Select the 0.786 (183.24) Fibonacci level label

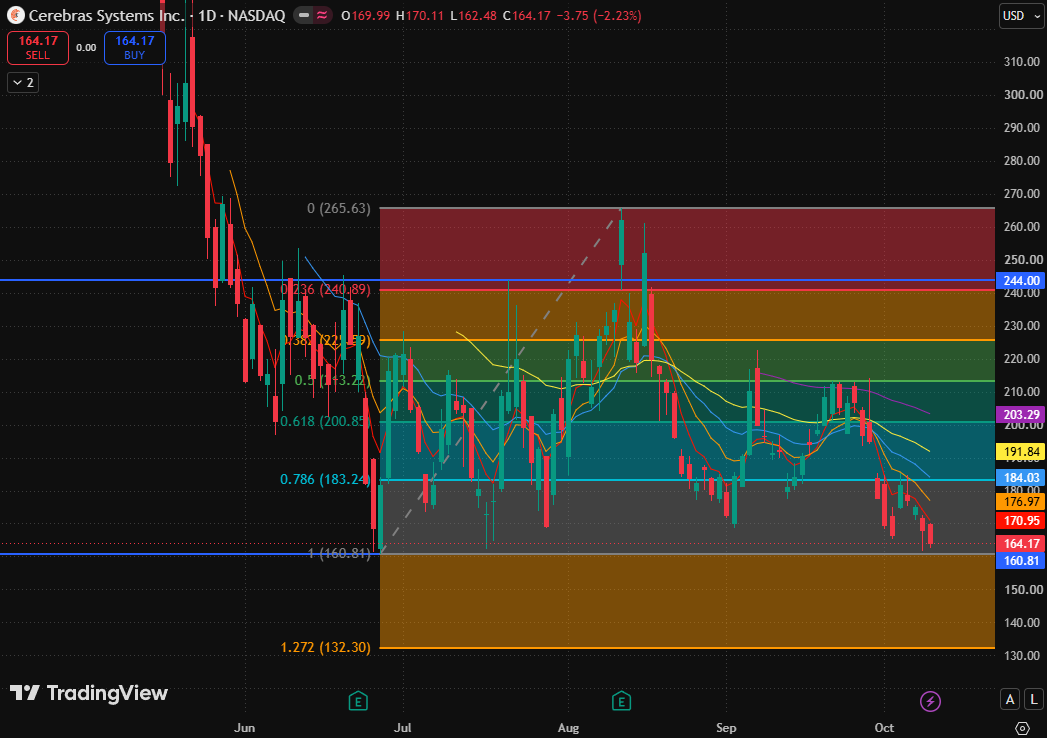325,480
